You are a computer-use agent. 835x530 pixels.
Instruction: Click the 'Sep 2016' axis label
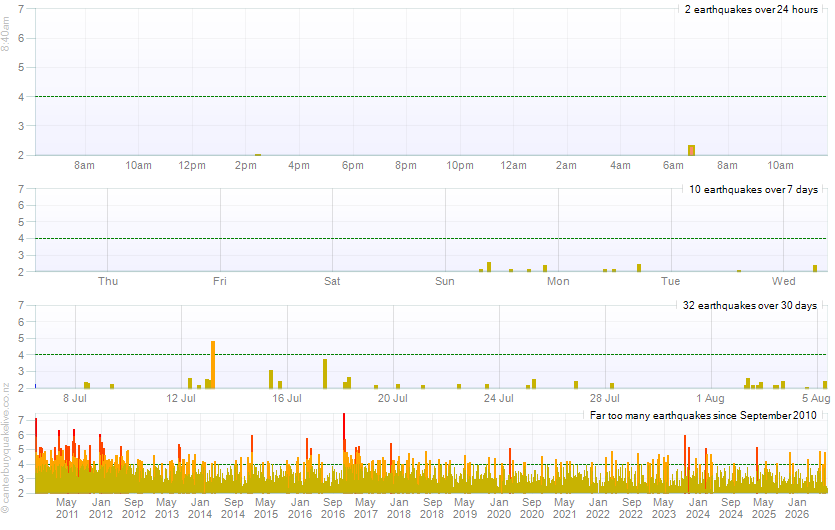point(333,508)
